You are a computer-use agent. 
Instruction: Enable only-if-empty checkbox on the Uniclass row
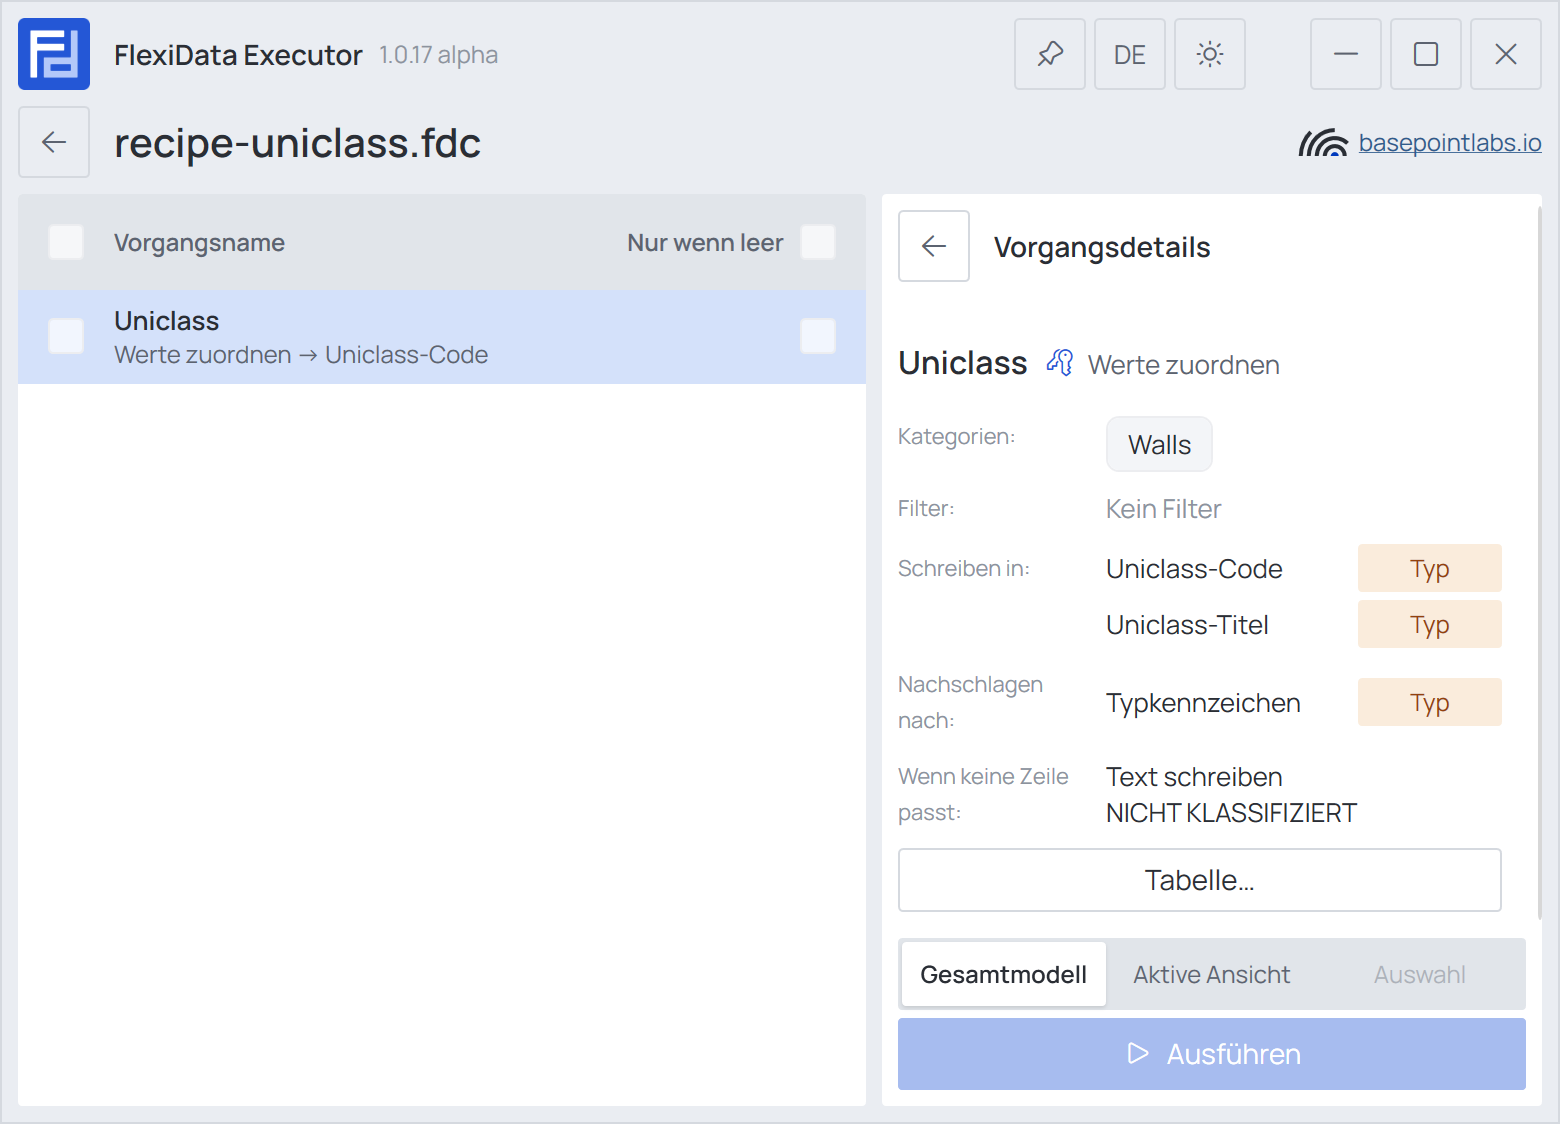pos(818,336)
